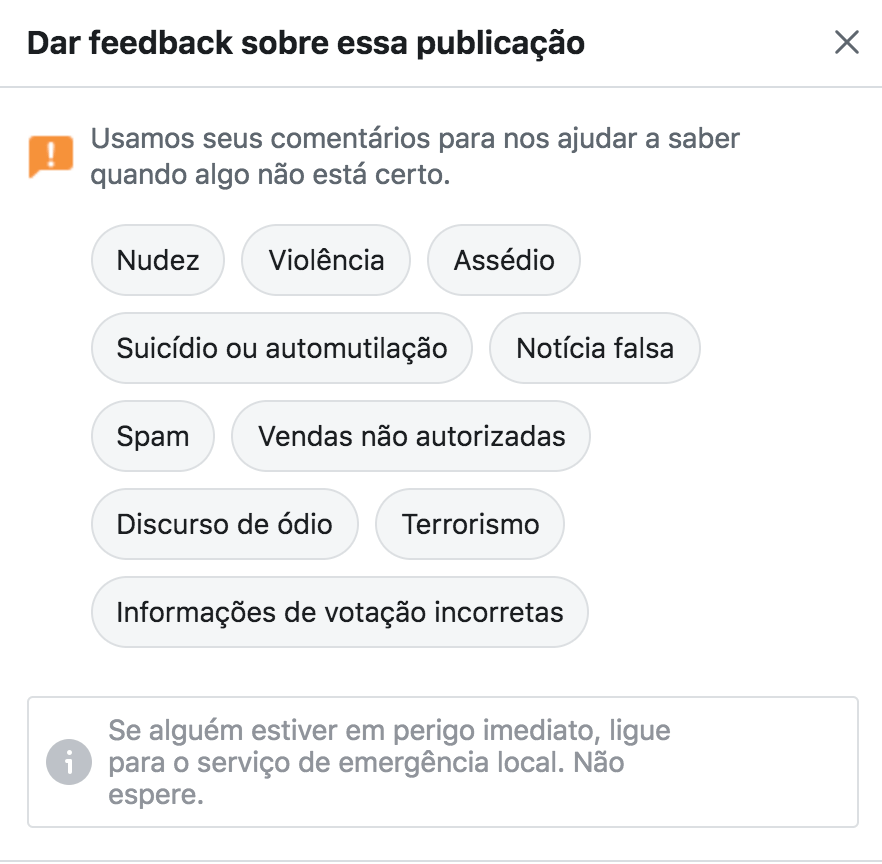Choose Violência as feedback reason
This screenshot has width=882, height=864.
pos(326,260)
